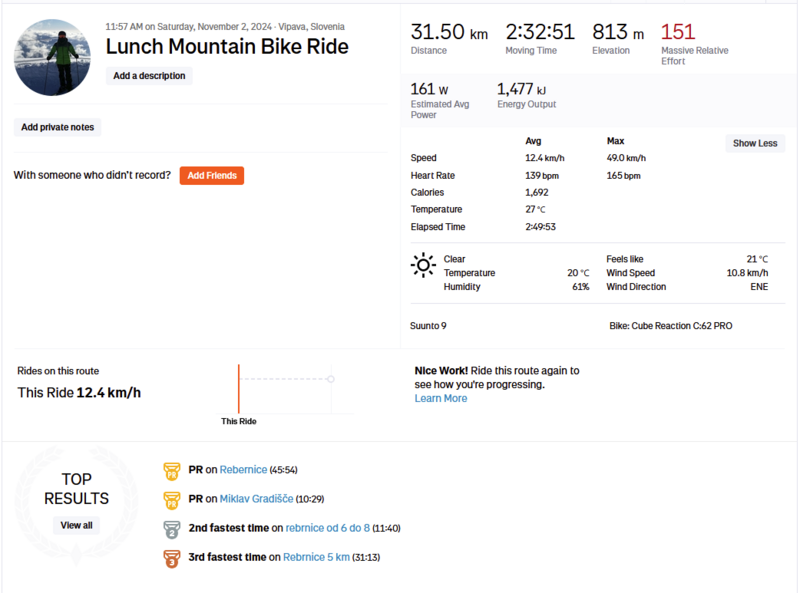This screenshot has width=800, height=593.
Task: Click the gold PR medal beside Rebernice
Action: coord(171,469)
